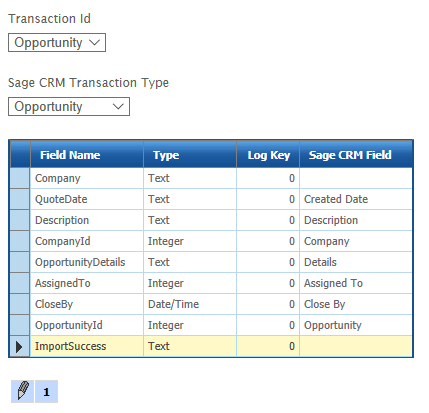Select the QuoteDate field name cell
The width and height of the screenshot is (429, 413).
point(87,199)
